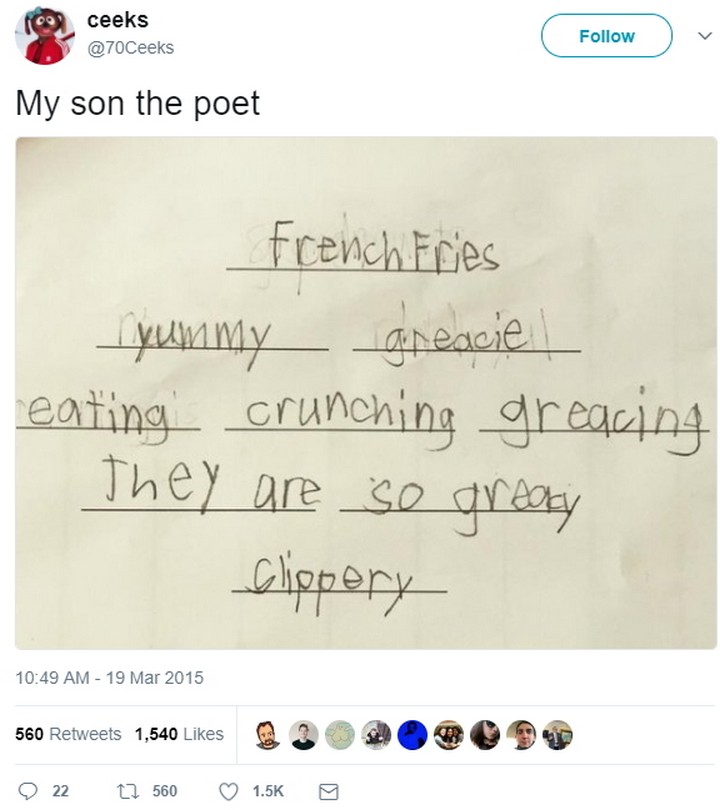720x810 pixels.
Task: View the 560 Retweets list
Action: (68, 734)
